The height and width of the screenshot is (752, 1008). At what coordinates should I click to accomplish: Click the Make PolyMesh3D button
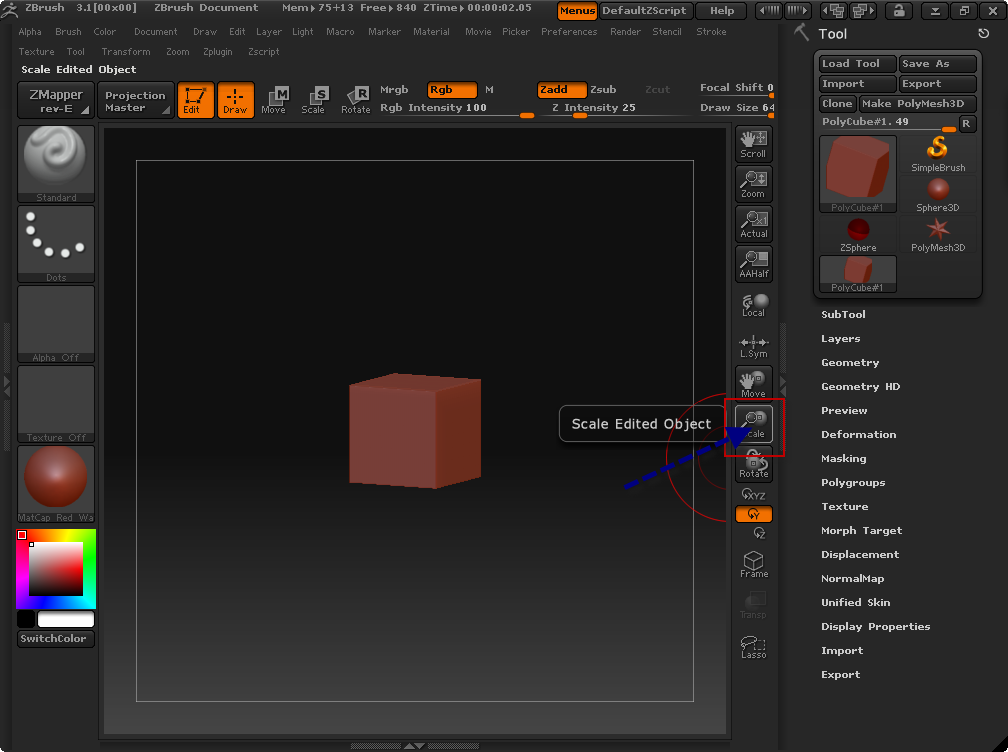(x=917, y=103)
